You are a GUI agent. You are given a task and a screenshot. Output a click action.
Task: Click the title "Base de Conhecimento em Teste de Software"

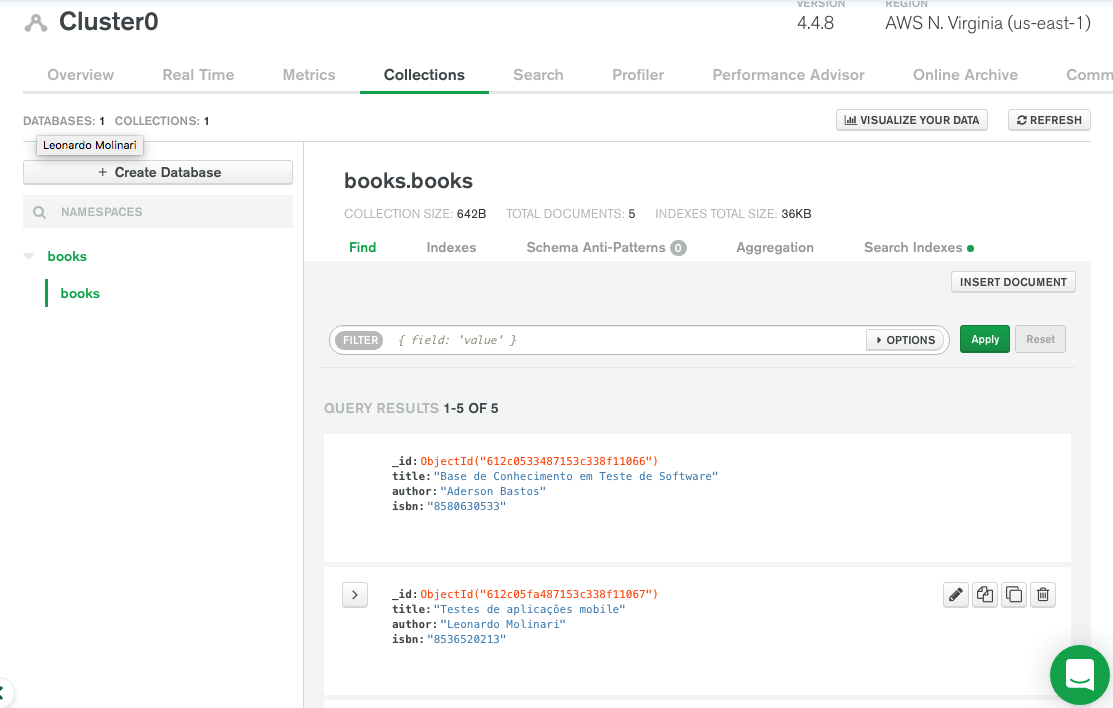coord(576,476)
